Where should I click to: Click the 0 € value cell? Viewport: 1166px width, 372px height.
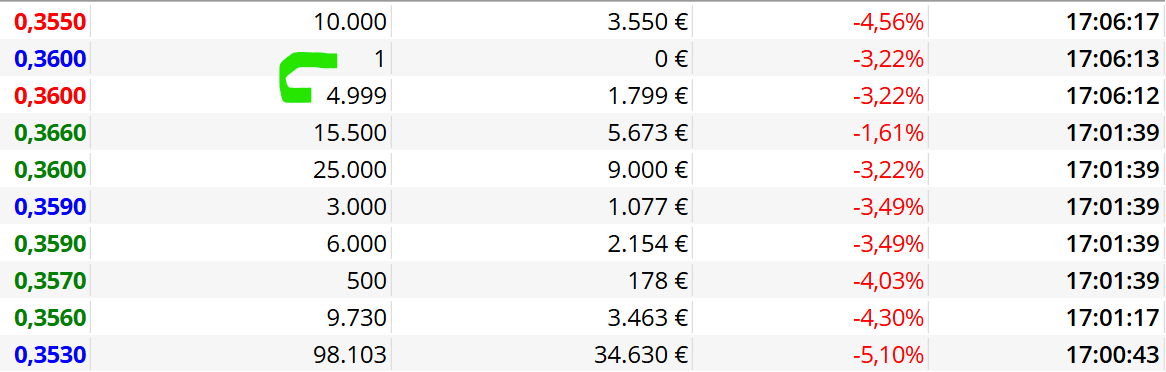pos(671,59)
